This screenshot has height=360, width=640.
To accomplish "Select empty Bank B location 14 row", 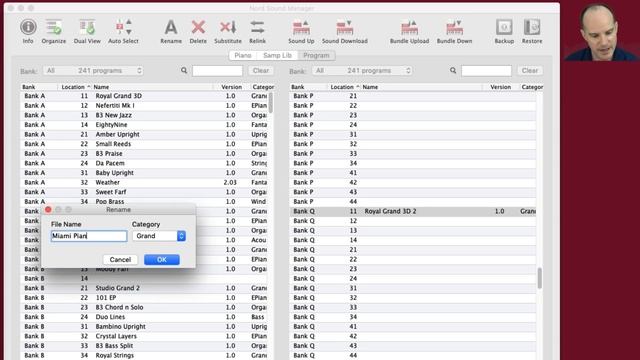I will pyautogui.click(x=144, y=278).
